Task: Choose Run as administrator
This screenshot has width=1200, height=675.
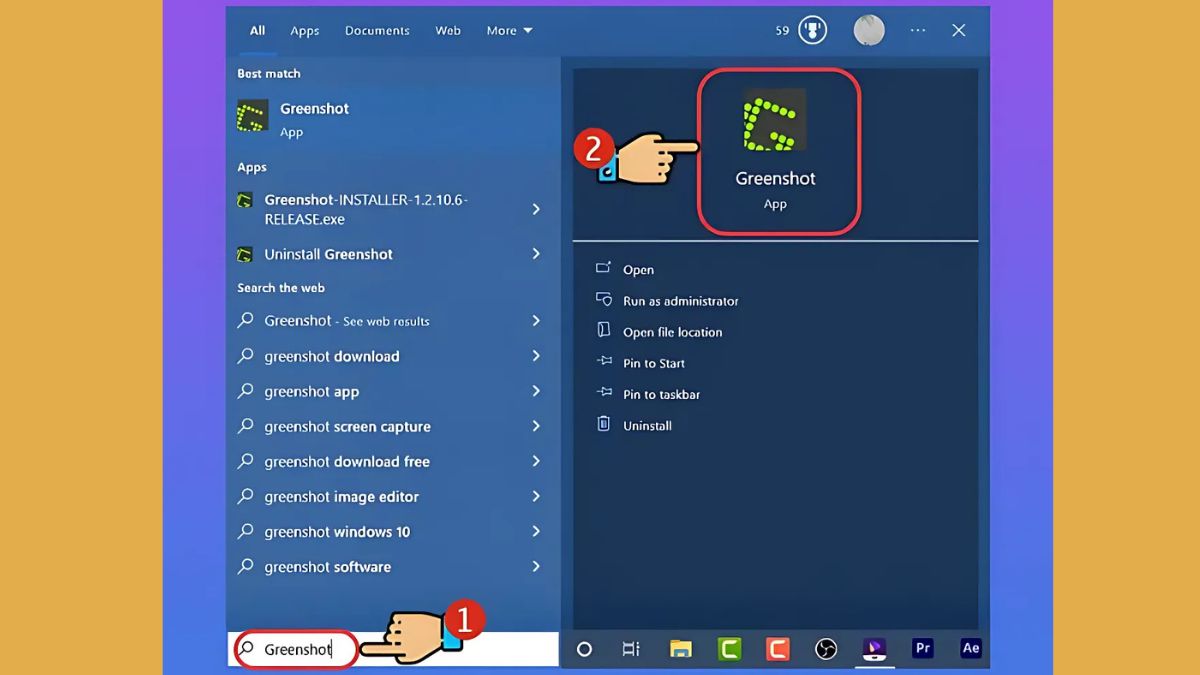Action: pos(681,301)
